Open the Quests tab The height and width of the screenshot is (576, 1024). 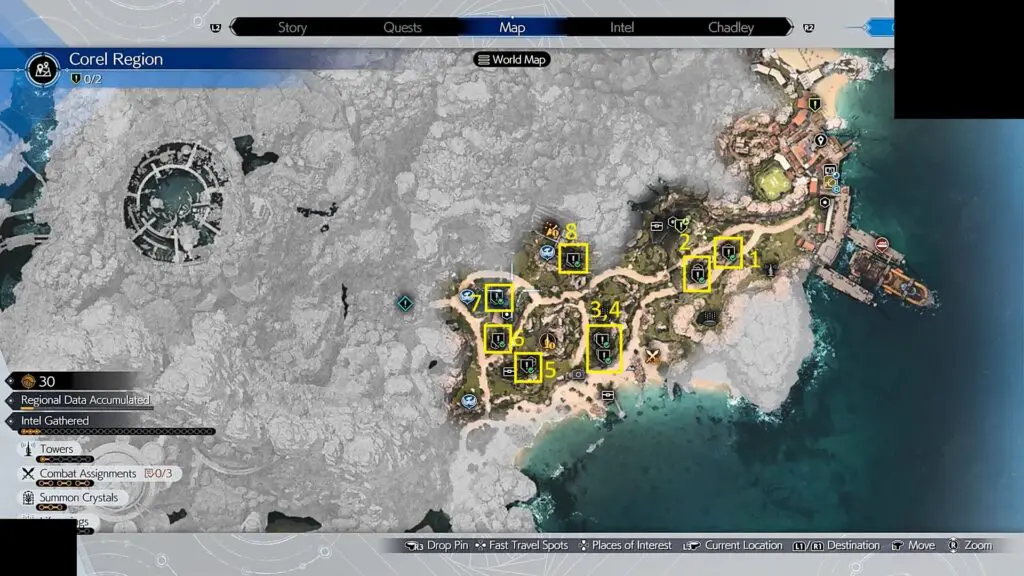[402, 27]
